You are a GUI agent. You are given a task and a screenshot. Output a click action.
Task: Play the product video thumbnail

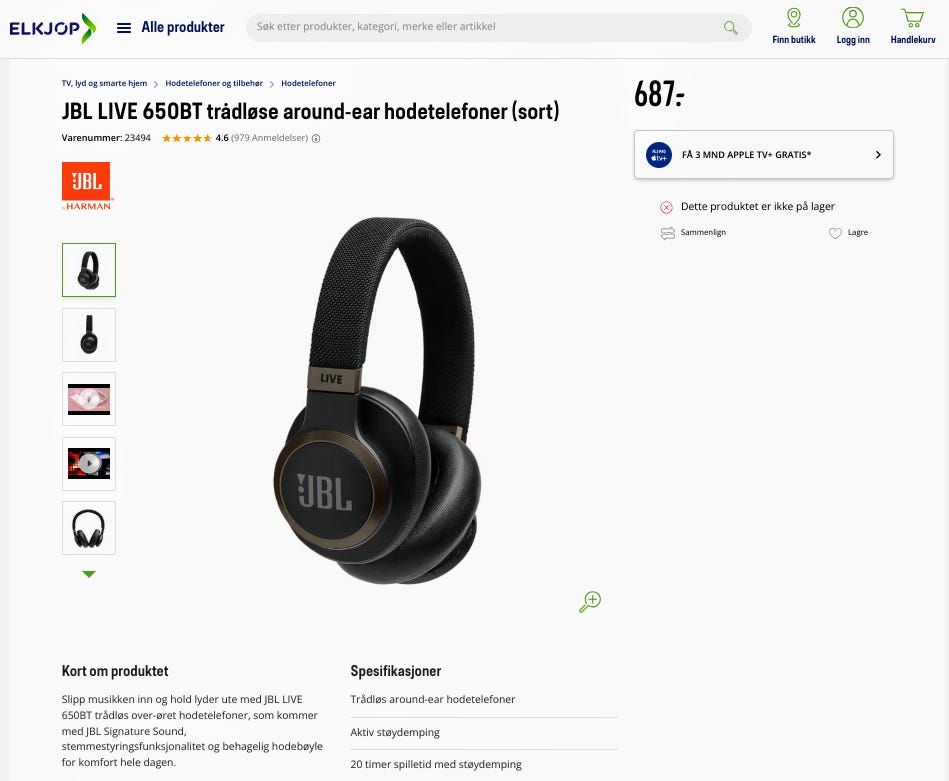pyautogui.click(x=89, y=464)
